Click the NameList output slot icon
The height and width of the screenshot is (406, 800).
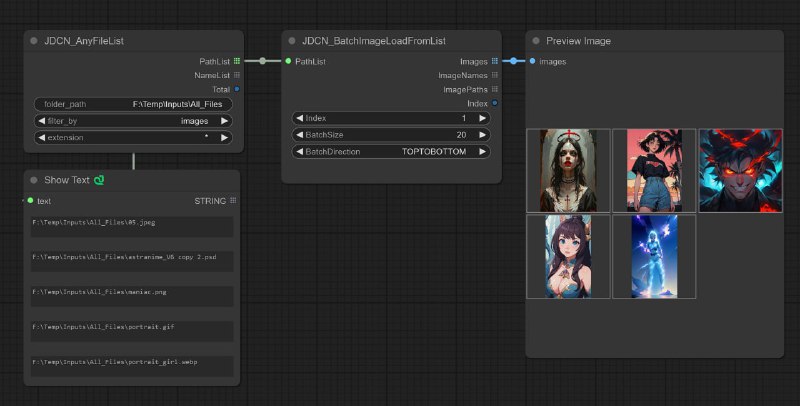tap(236, 75)
